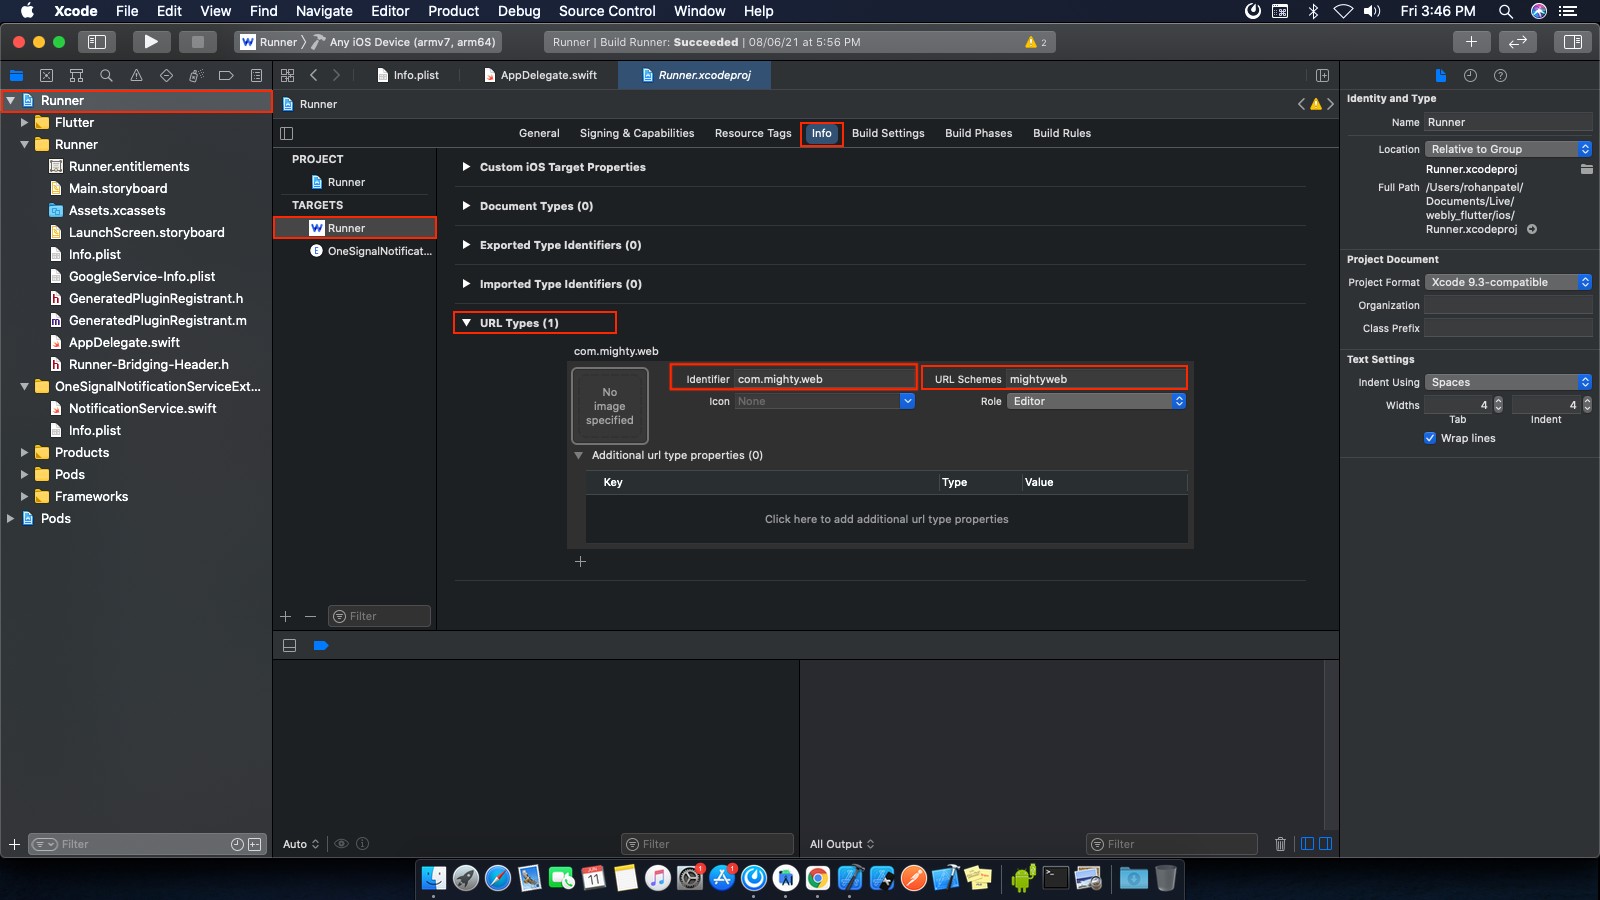The width and height of the screenshot is (1600, 900).
Task: Remove selected target with minus button
Action: [x=310, y=616]
